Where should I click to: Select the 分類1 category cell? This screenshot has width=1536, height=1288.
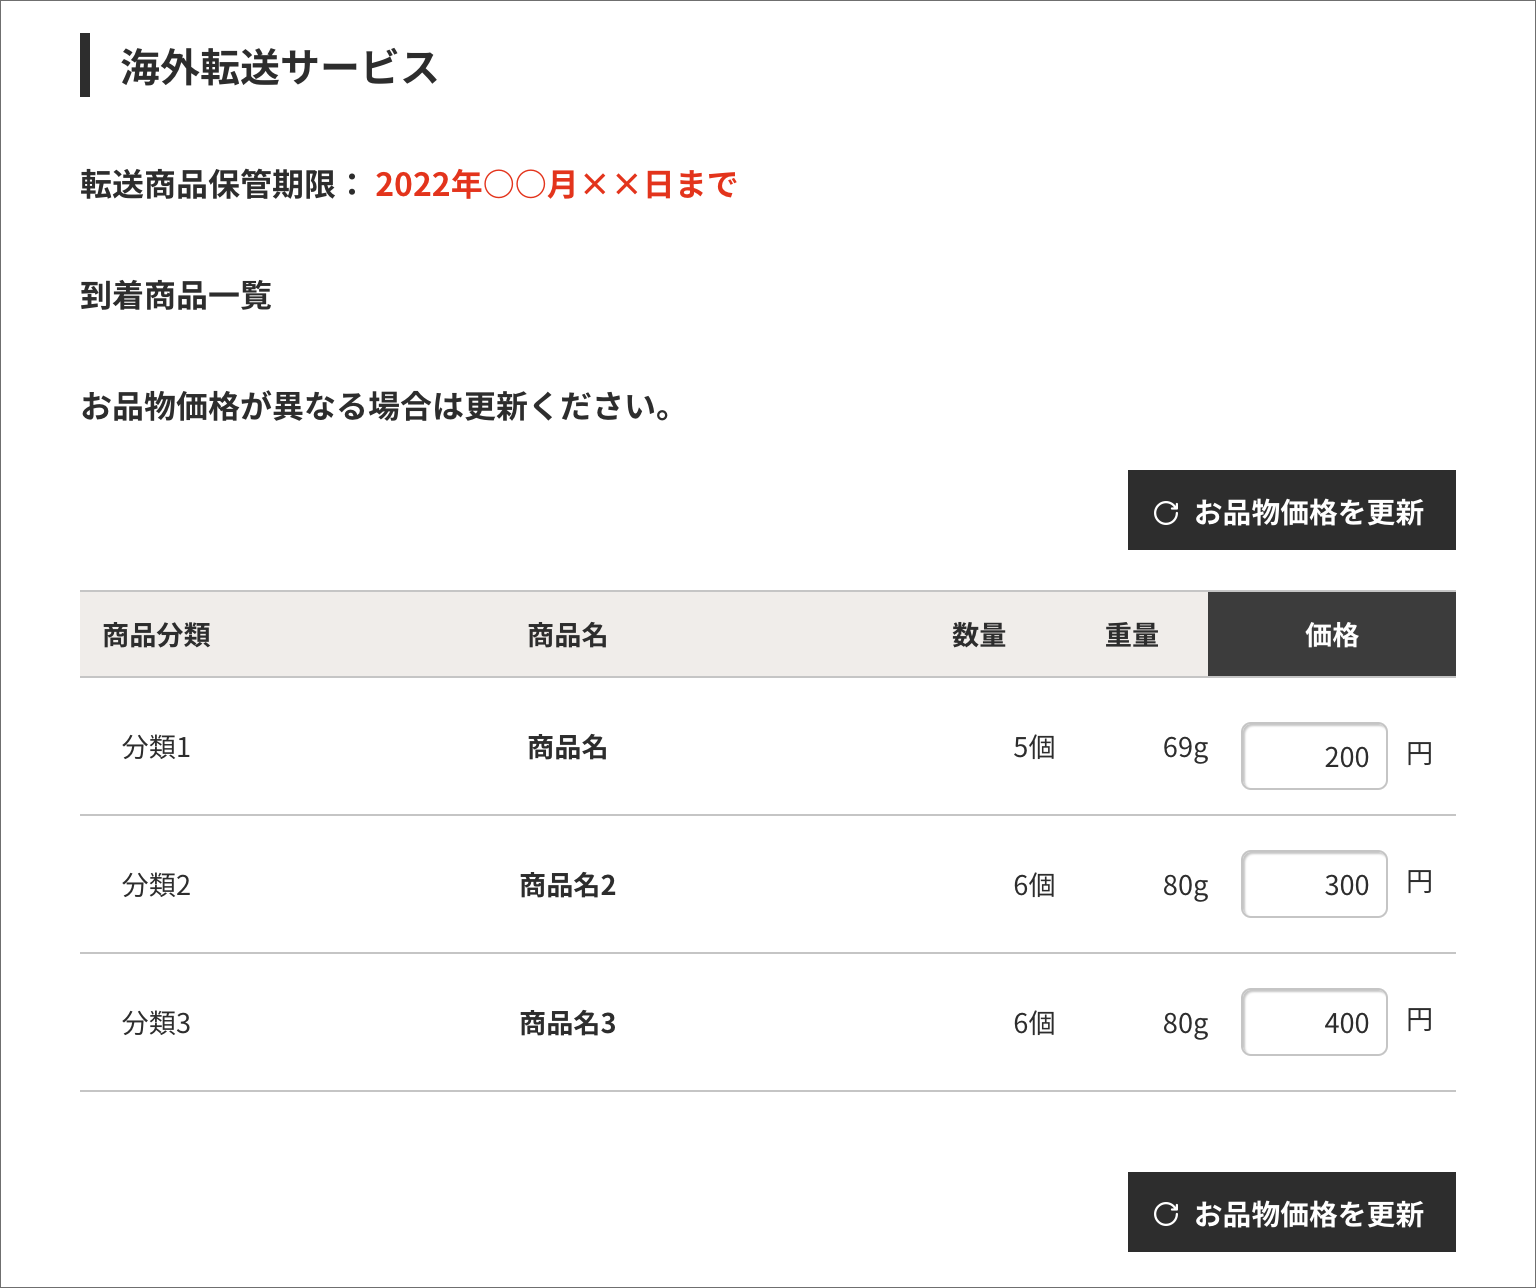click(156, 747)
